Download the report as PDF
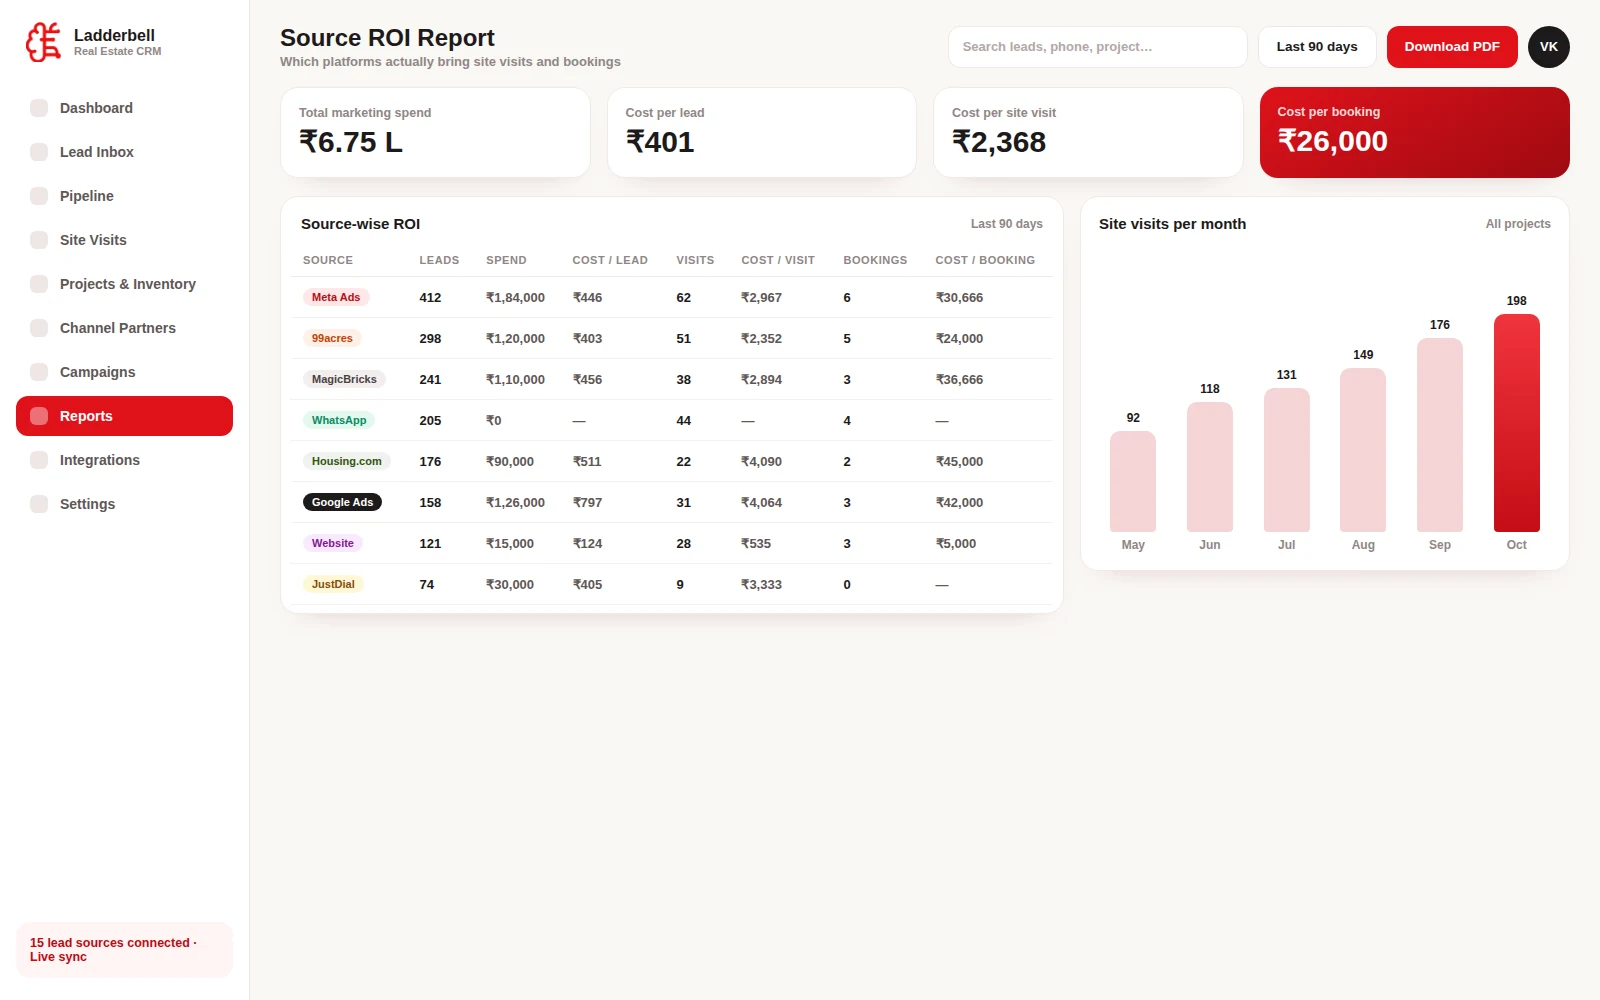The width and height of the screenshot is (1600, 1000). 1452,47
